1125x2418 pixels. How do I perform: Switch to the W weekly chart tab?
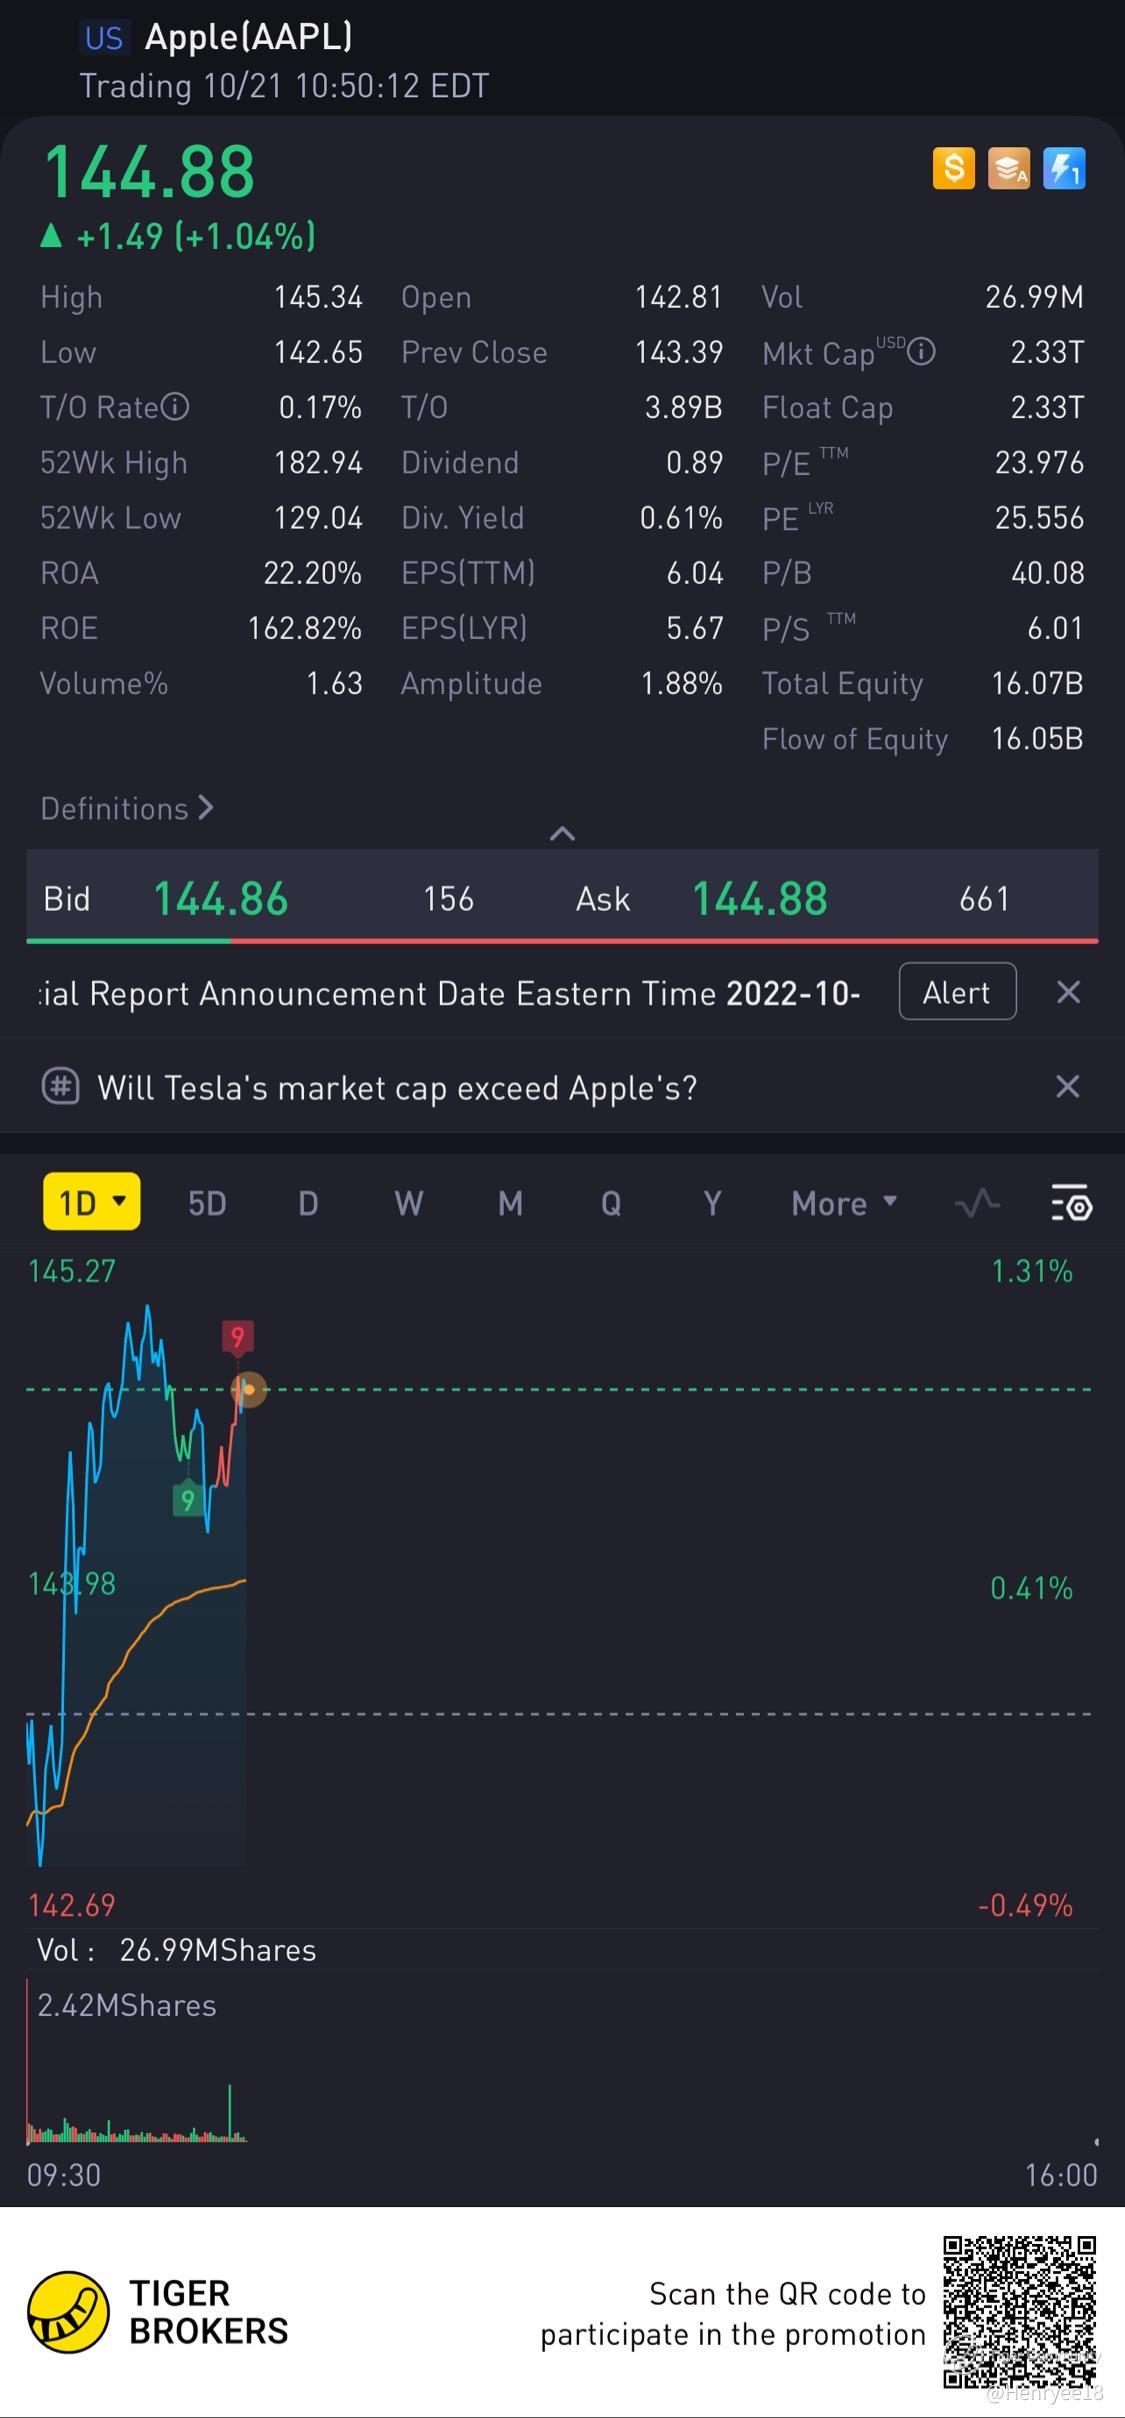tap(409, 1203)
